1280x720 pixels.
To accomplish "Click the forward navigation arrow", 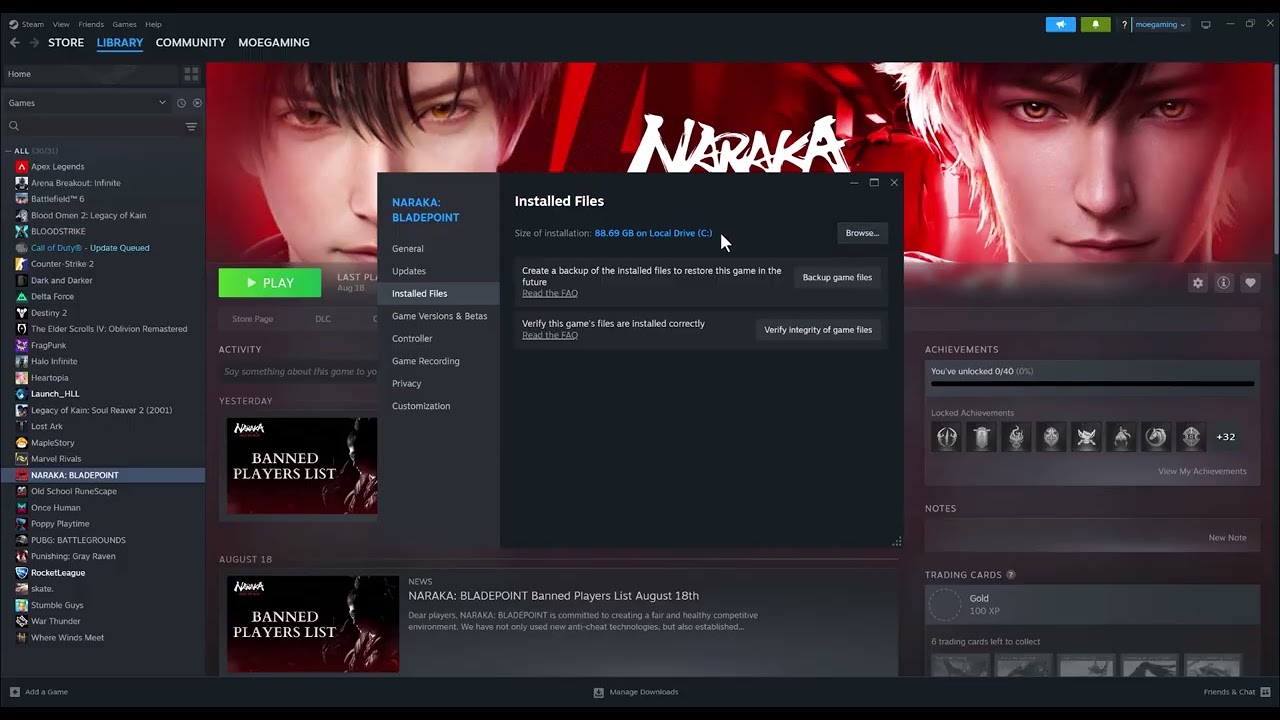I will 34,43.
